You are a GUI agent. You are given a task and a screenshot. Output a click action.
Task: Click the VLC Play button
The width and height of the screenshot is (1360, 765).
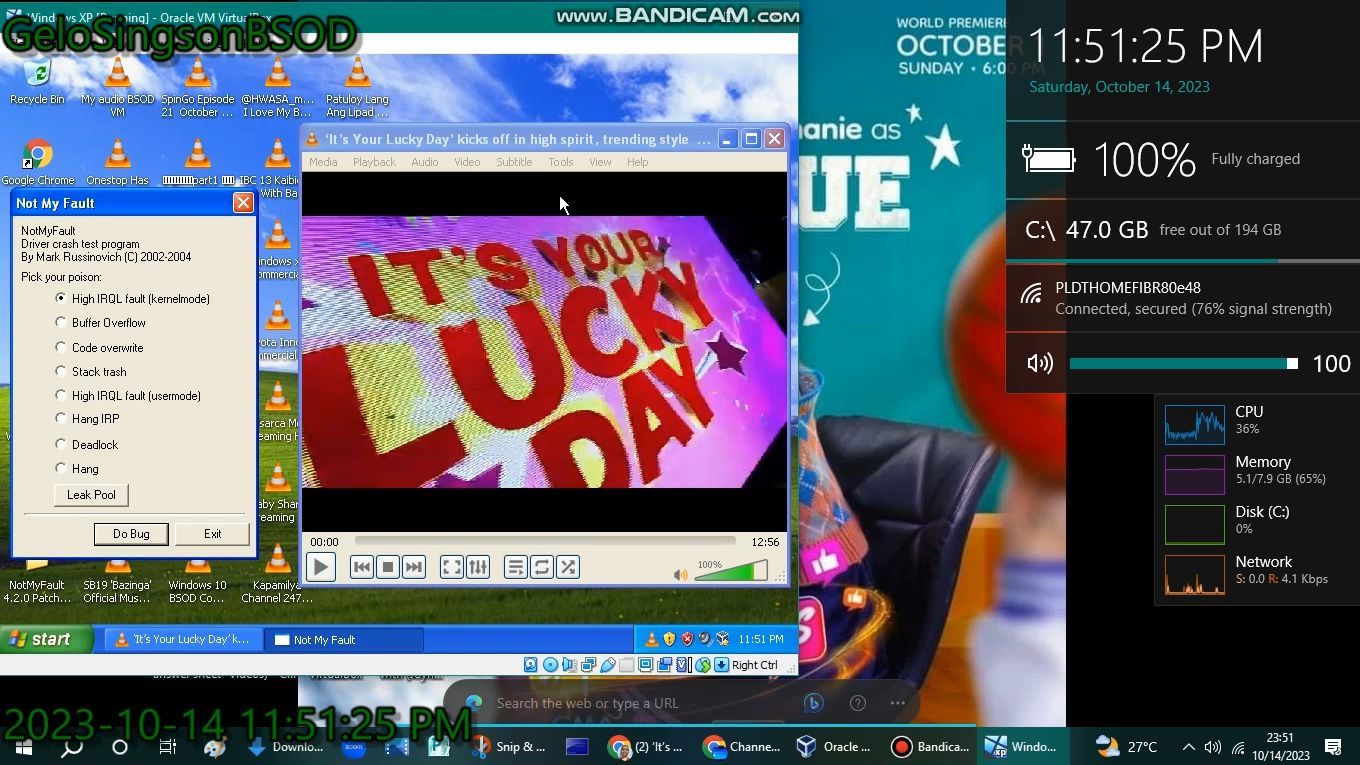(x=320, y=567)
